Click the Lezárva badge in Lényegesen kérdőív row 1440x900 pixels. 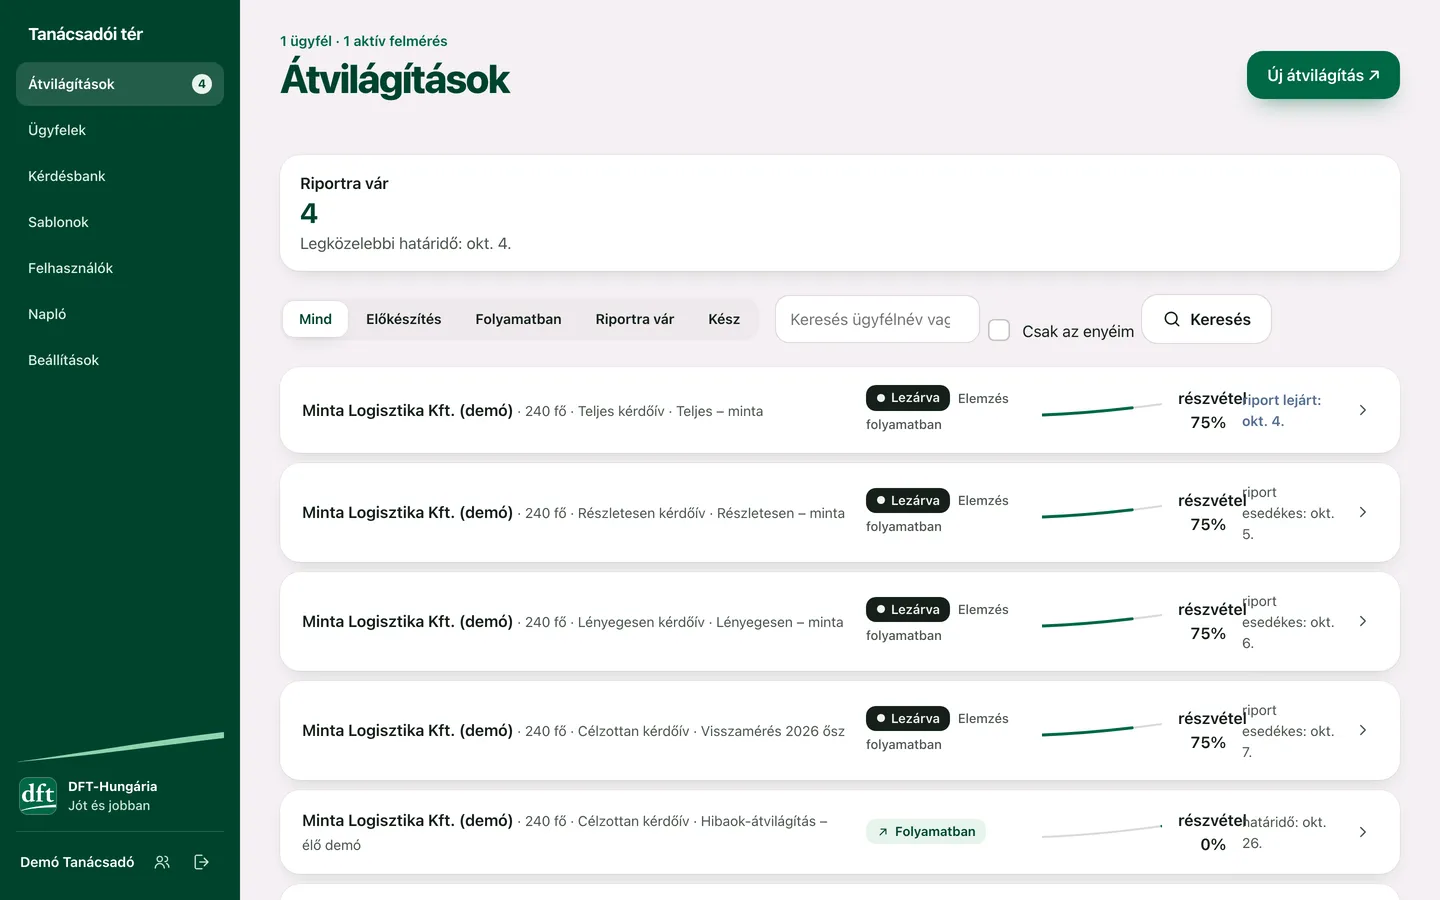[x=907, y=609]
